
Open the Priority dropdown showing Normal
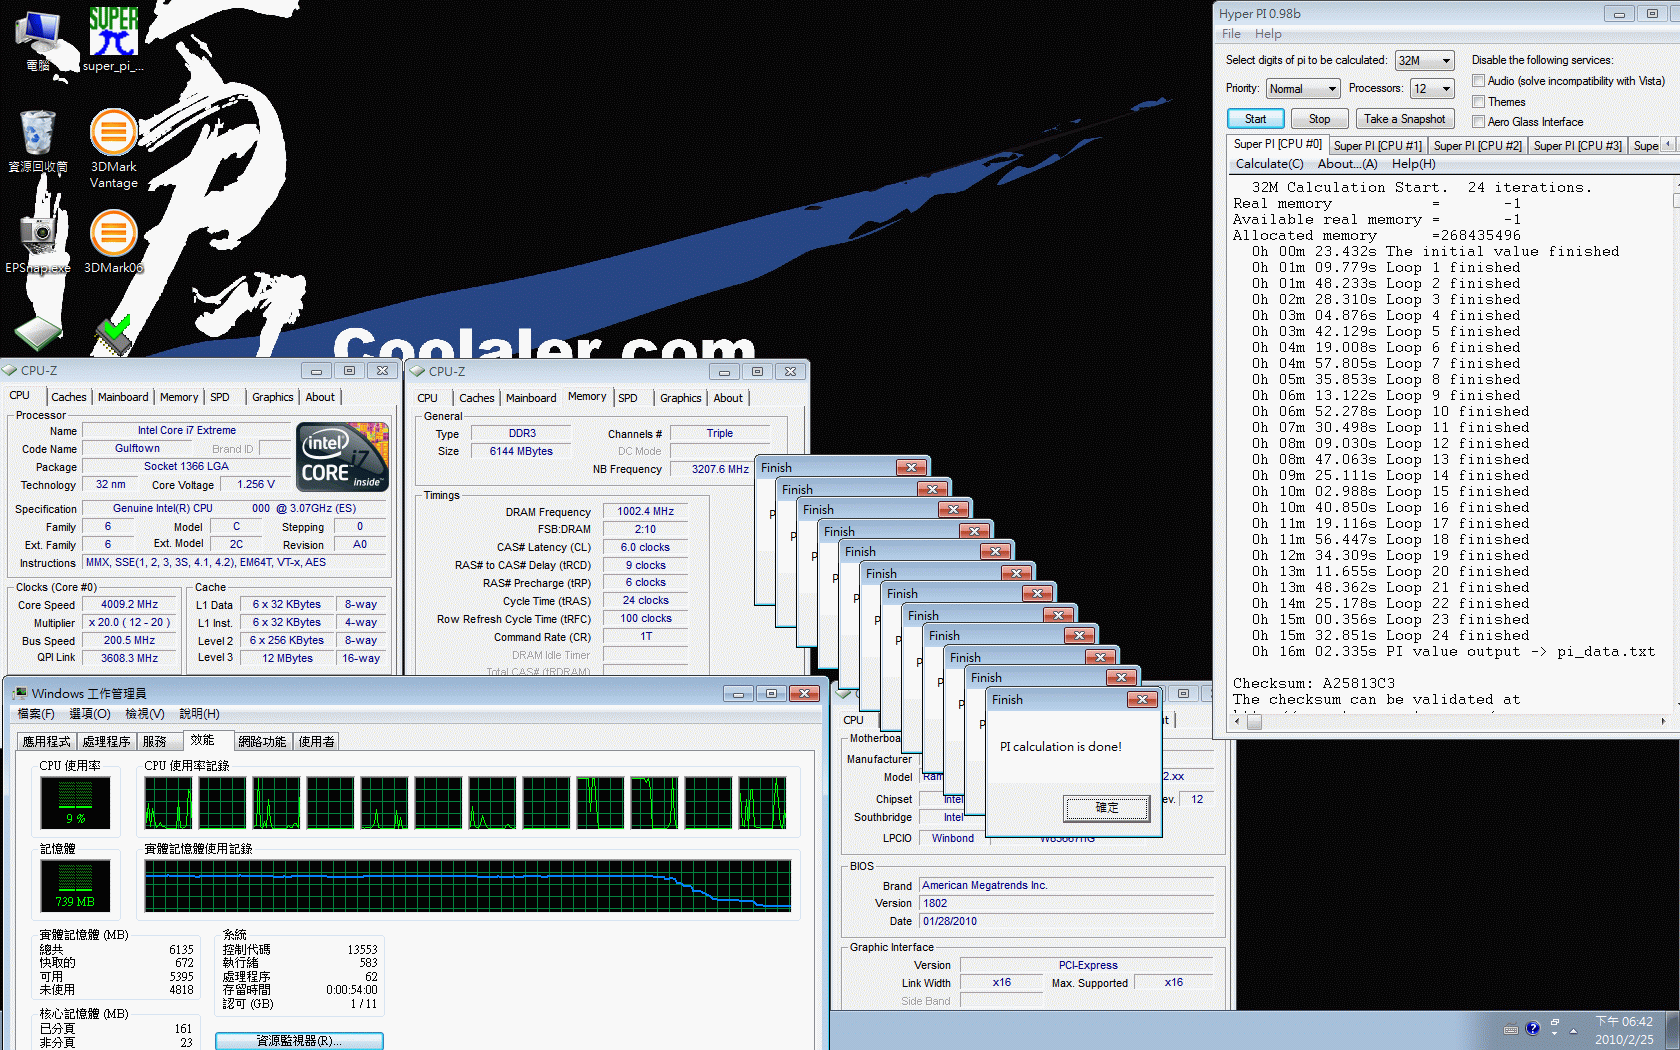1302,89
